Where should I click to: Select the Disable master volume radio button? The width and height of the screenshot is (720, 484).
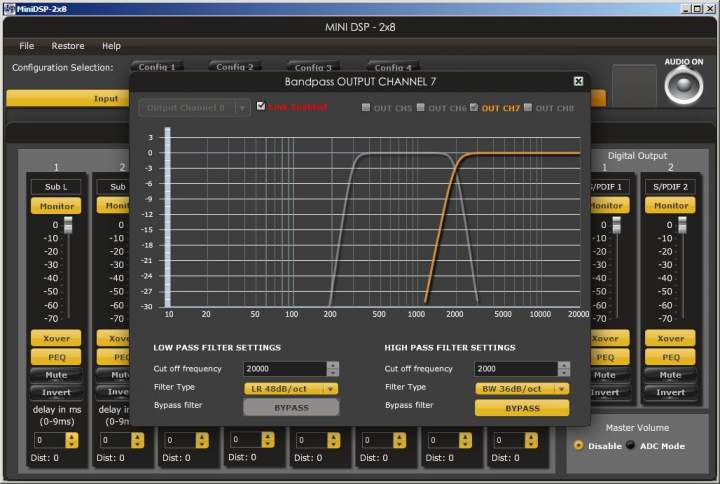point(579,445)
